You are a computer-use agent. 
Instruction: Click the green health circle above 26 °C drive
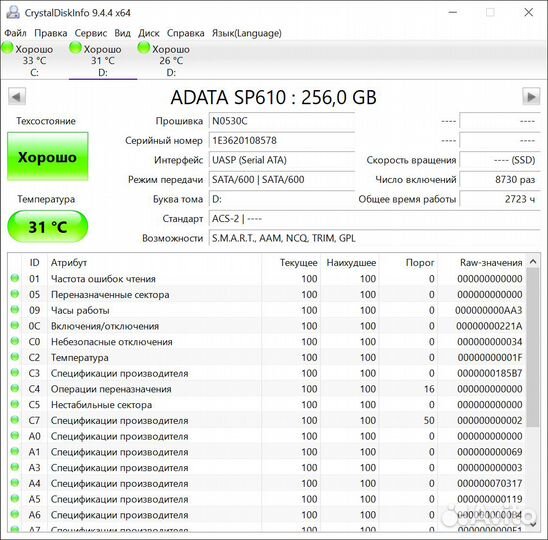[144, 48]
